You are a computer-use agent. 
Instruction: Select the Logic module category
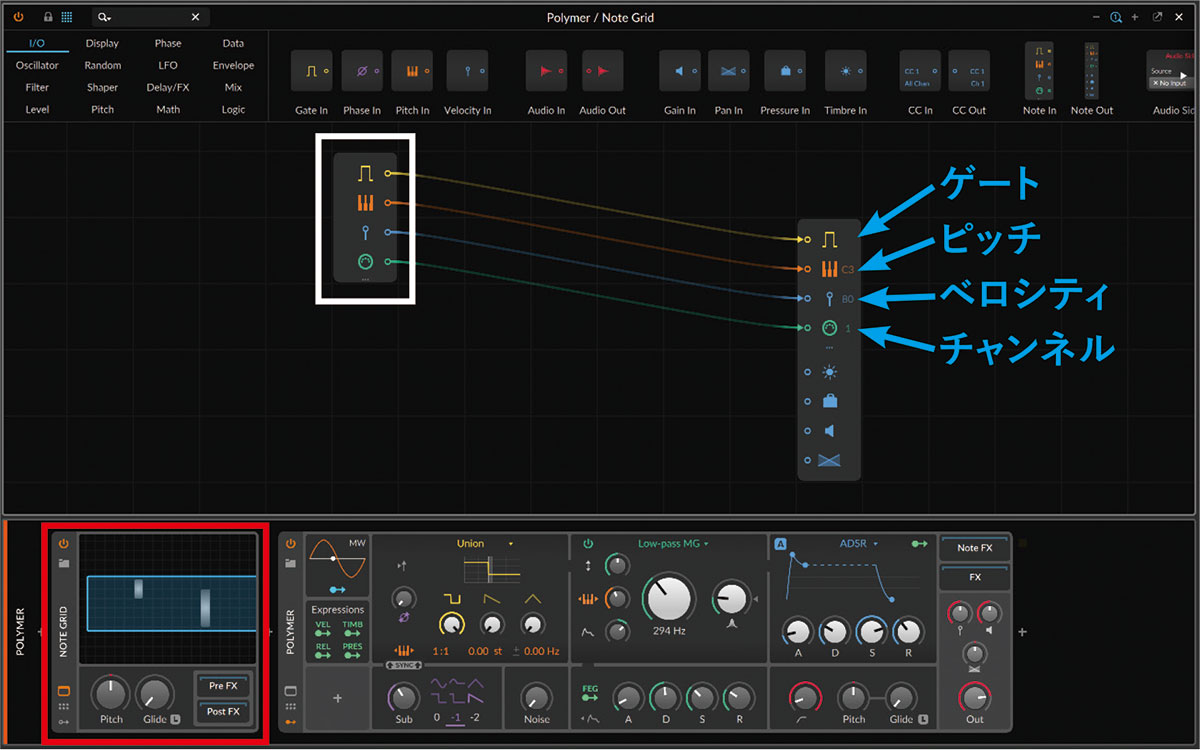233,109
